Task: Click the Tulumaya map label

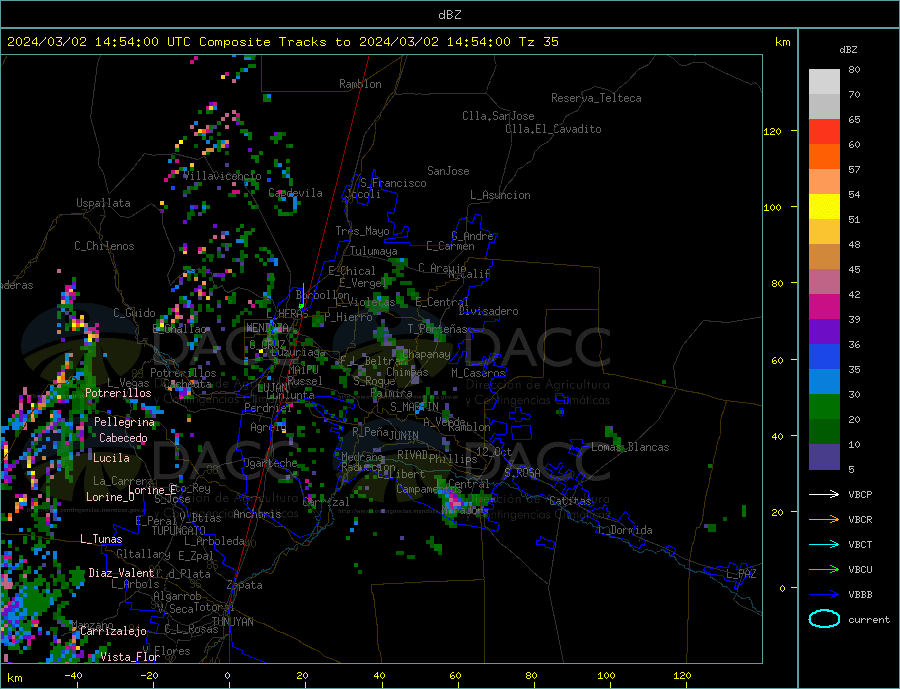Action: [x=374, y=251]
